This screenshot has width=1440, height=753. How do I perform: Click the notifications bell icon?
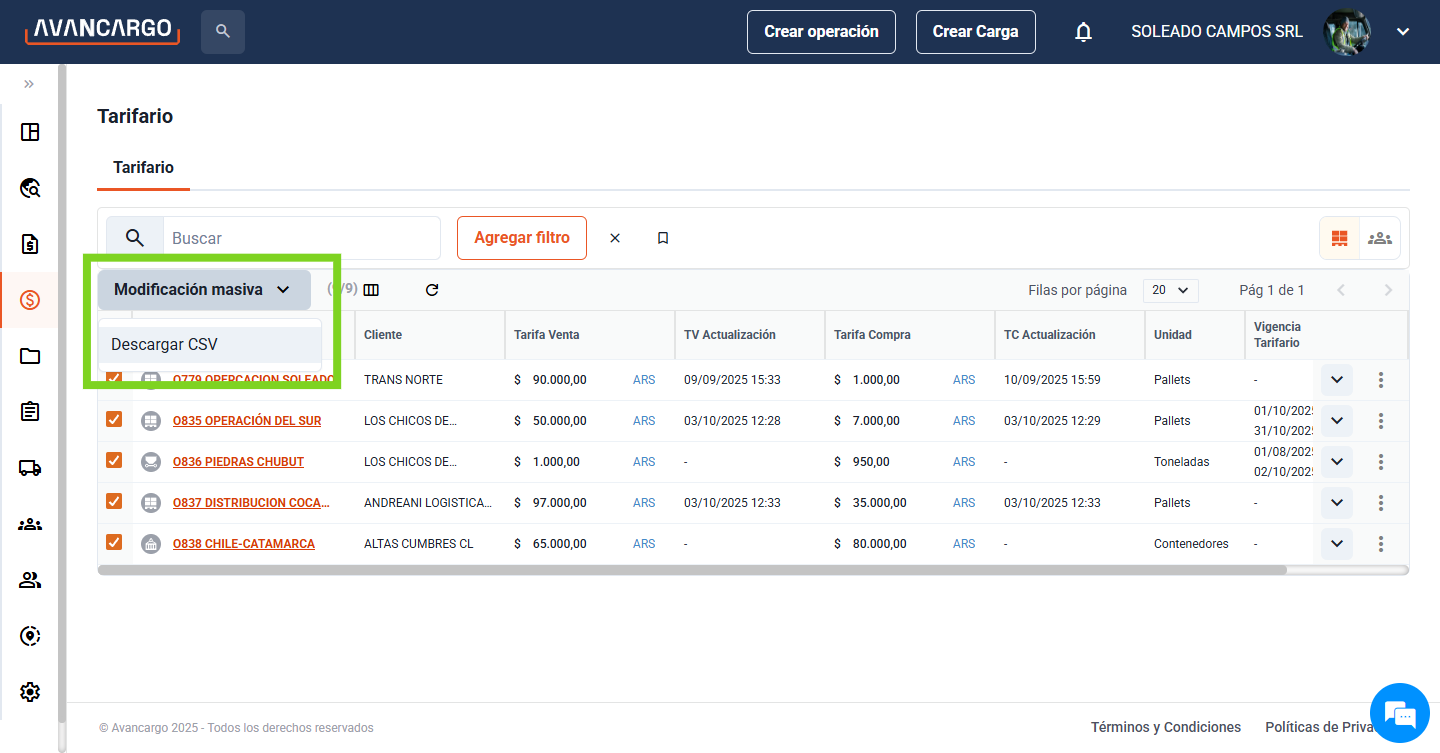1083,32
